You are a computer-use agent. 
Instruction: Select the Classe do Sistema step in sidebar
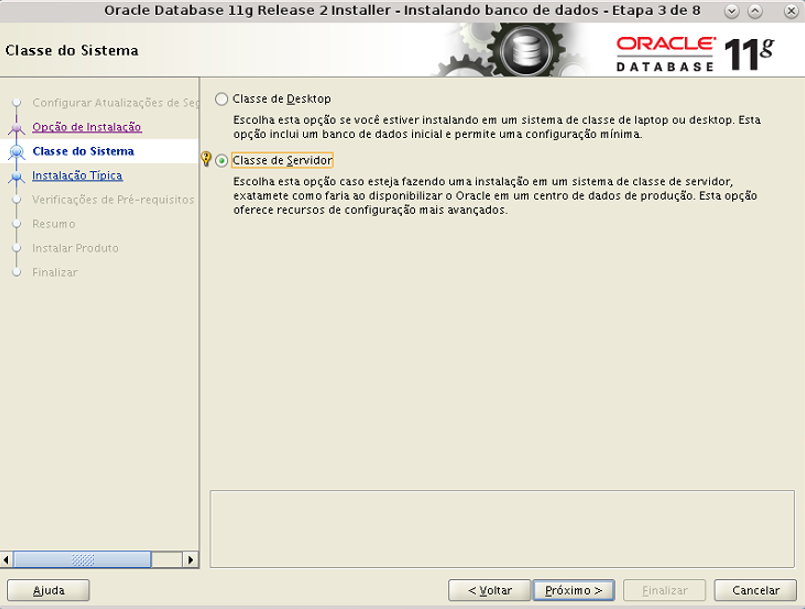point(83,151)
